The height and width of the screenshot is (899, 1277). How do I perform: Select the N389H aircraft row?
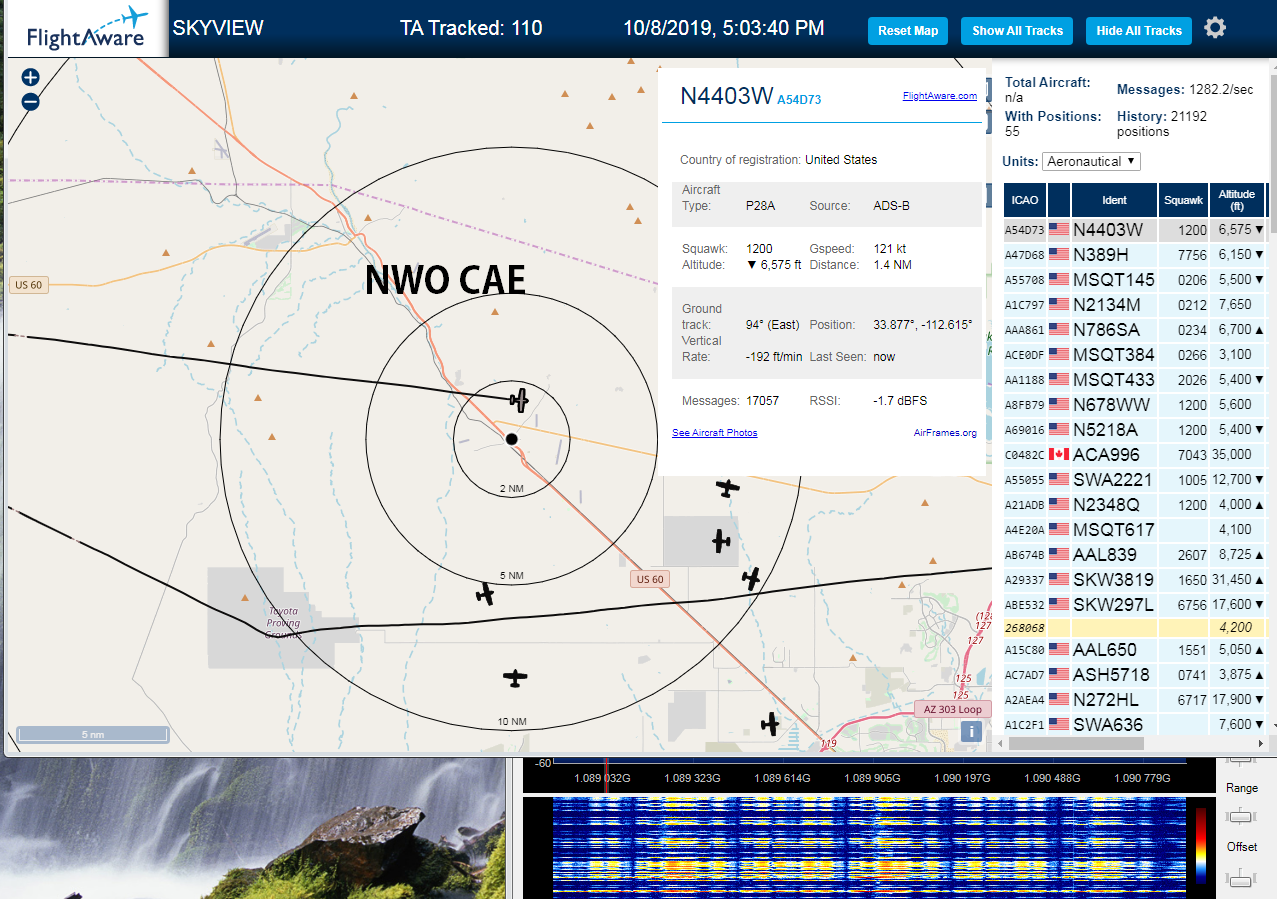click(x=1135, y=255)
